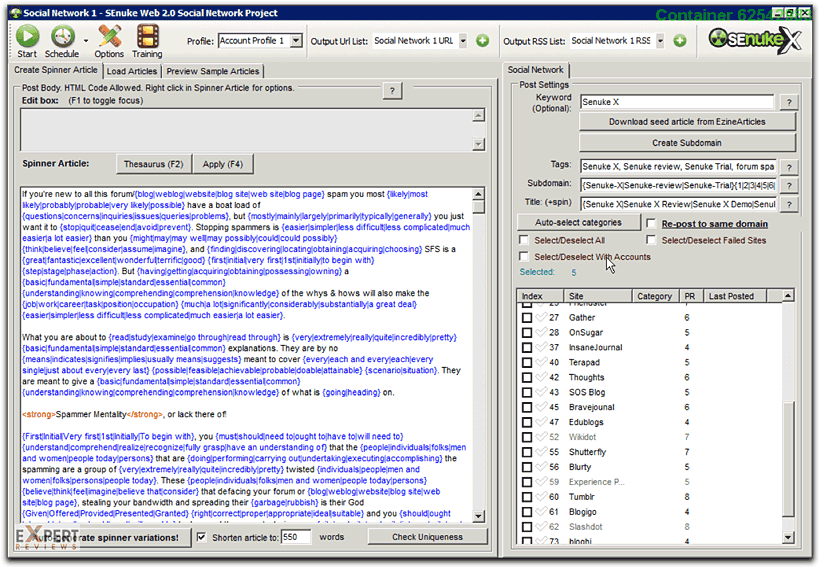Check the Thoughts site checkbox
This screenshot has width=820, height=568.
(527, 377)
